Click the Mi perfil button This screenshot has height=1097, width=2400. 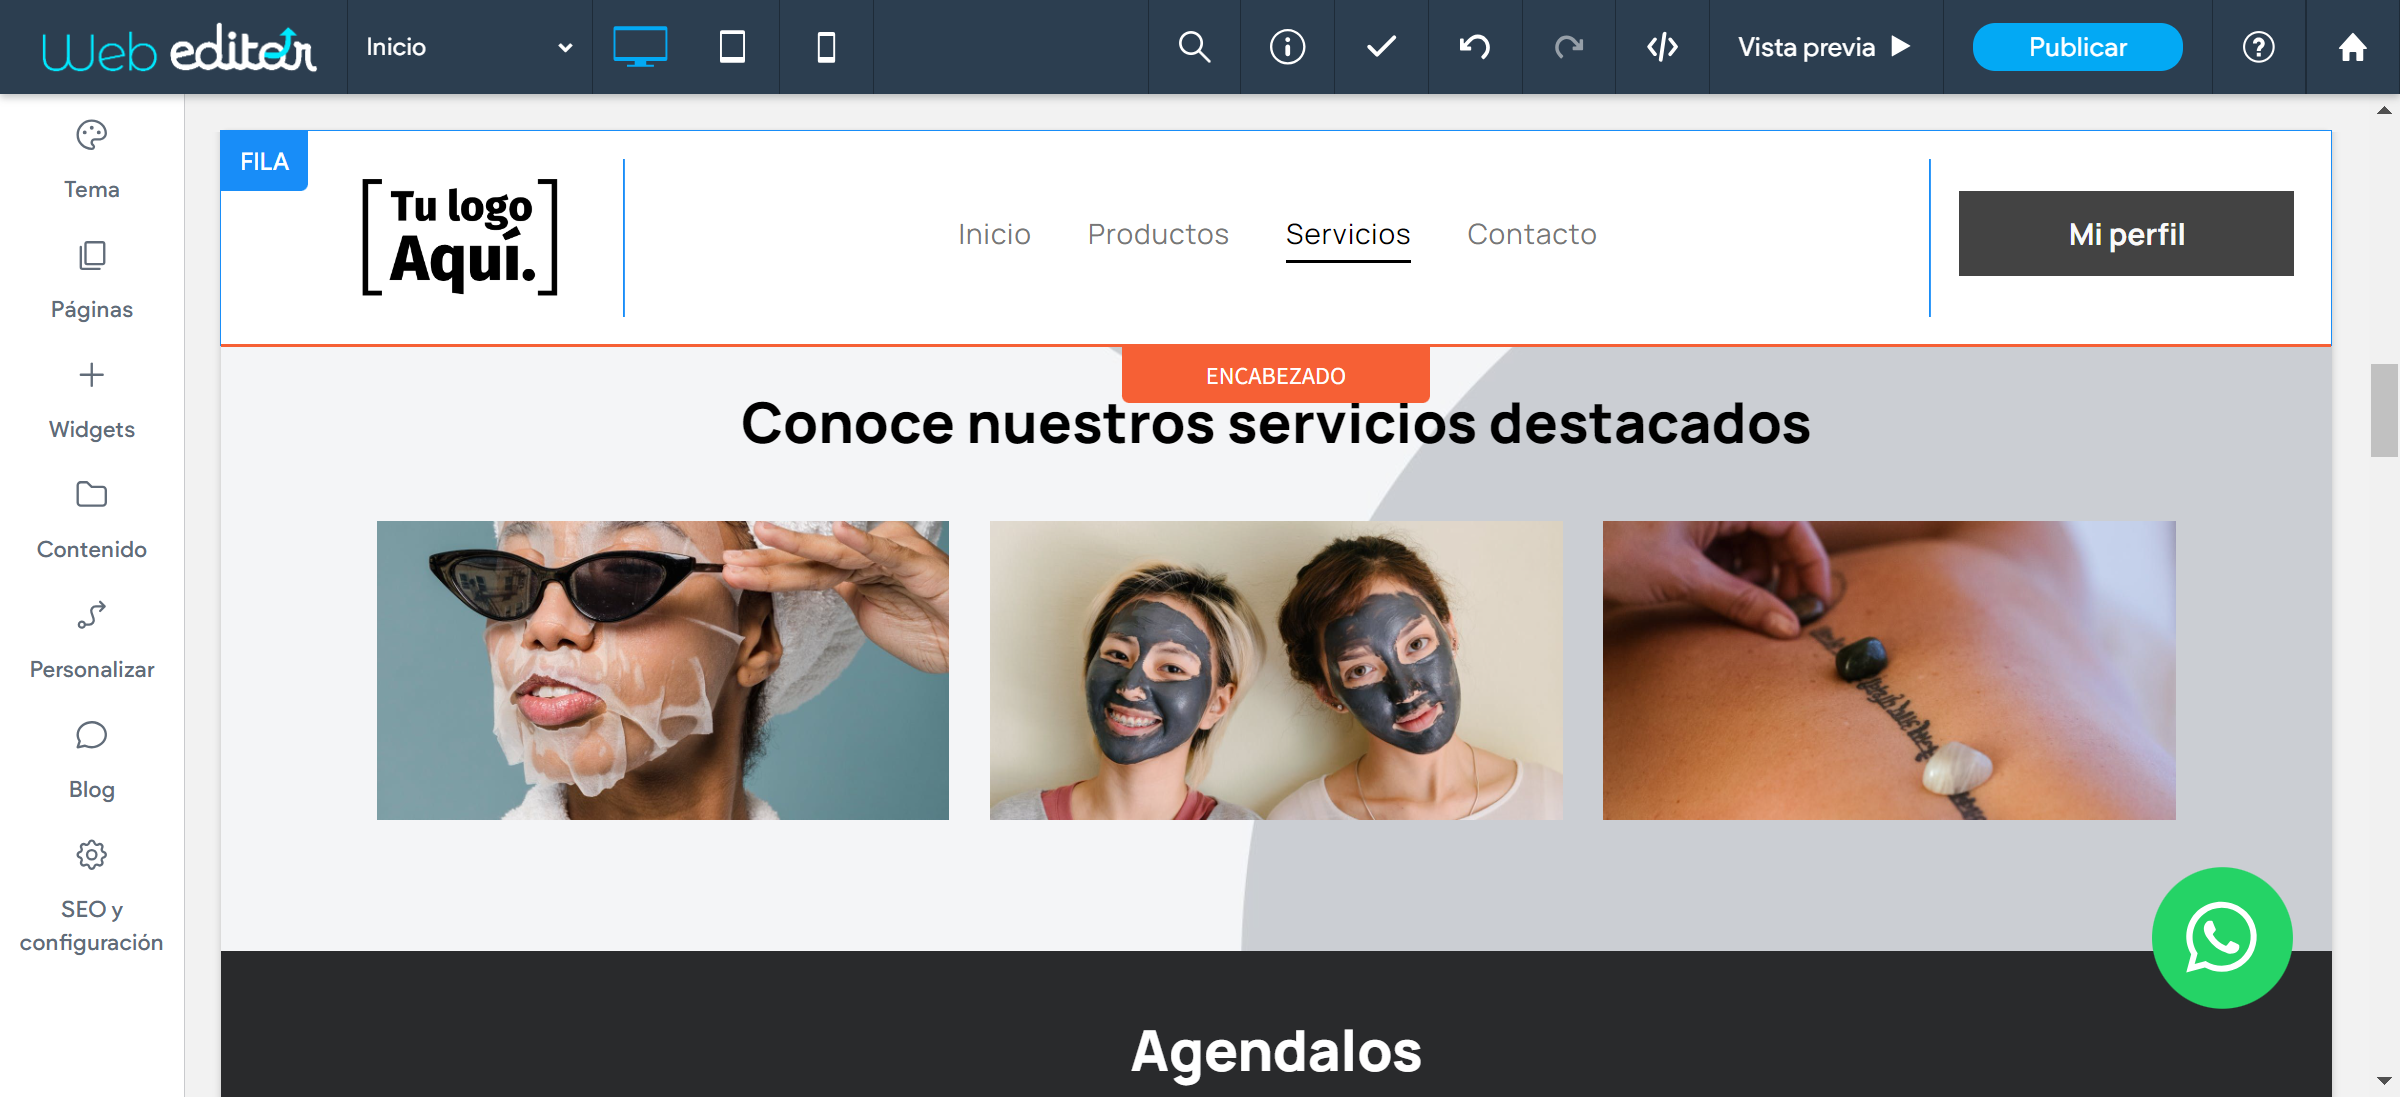[x=2126, y=234]
